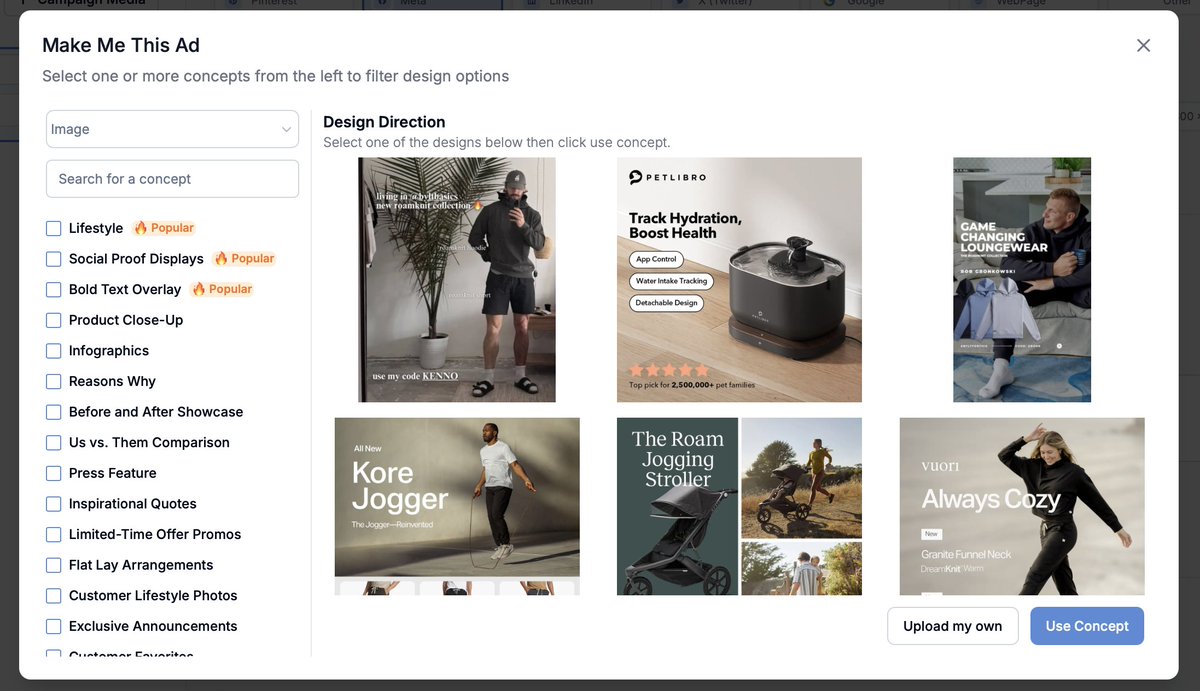
Task: Open the Image type dropdown
Action: pyautogui.click(x=172, y=129)
